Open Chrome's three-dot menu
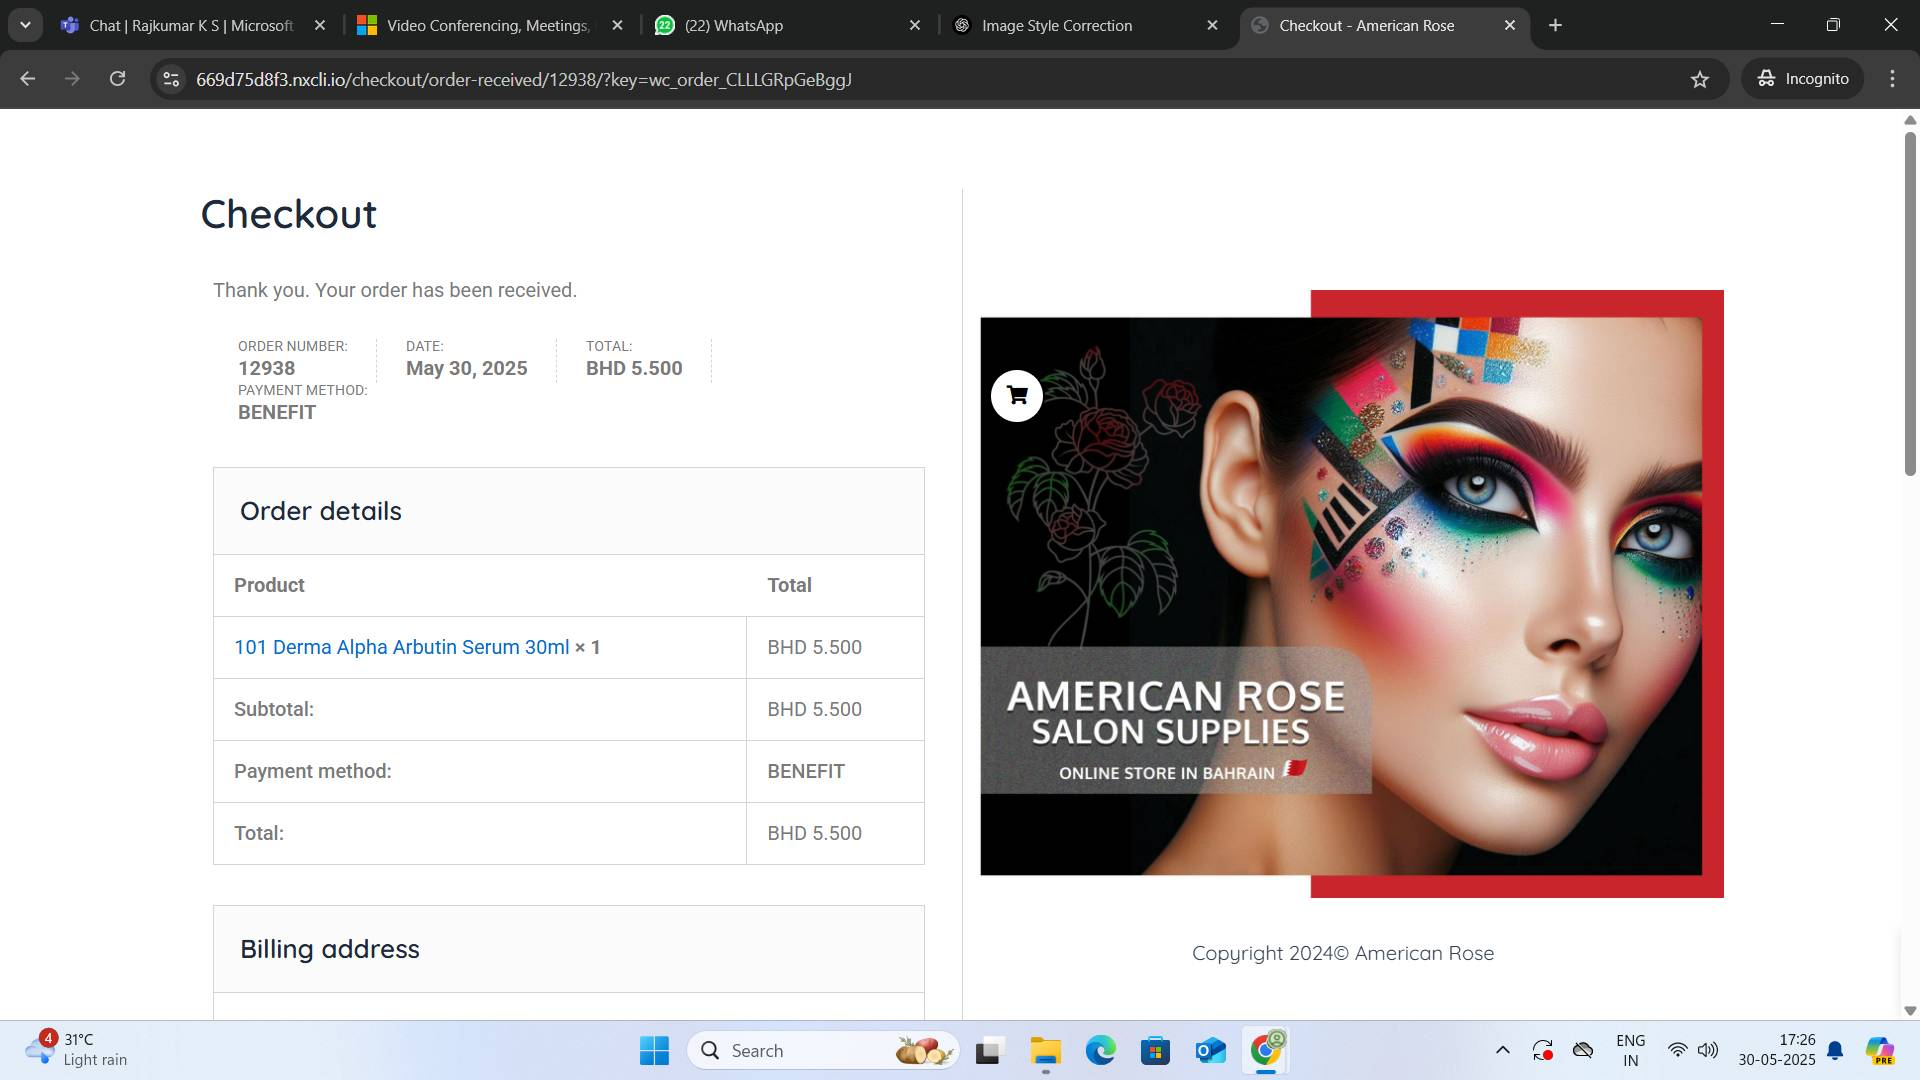 (x=1892, y=79)
